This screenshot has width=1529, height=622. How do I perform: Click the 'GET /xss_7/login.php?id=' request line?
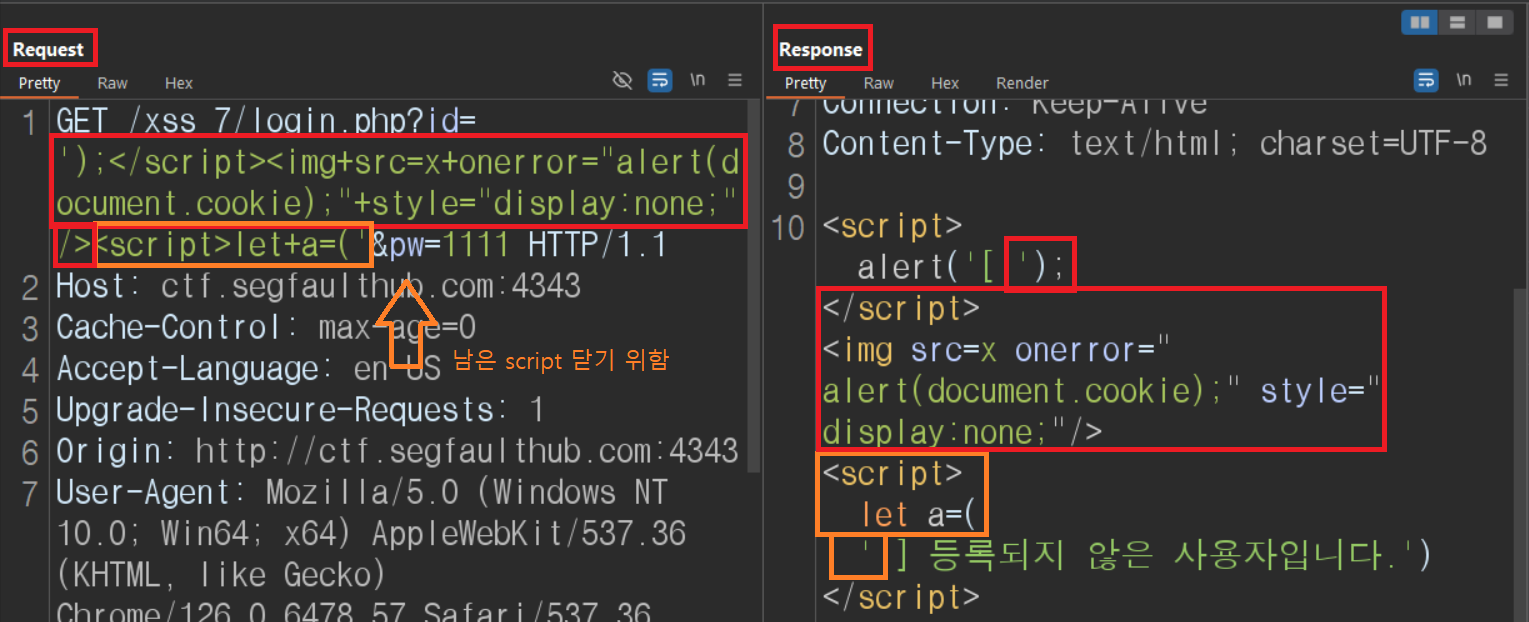point(266,122)
